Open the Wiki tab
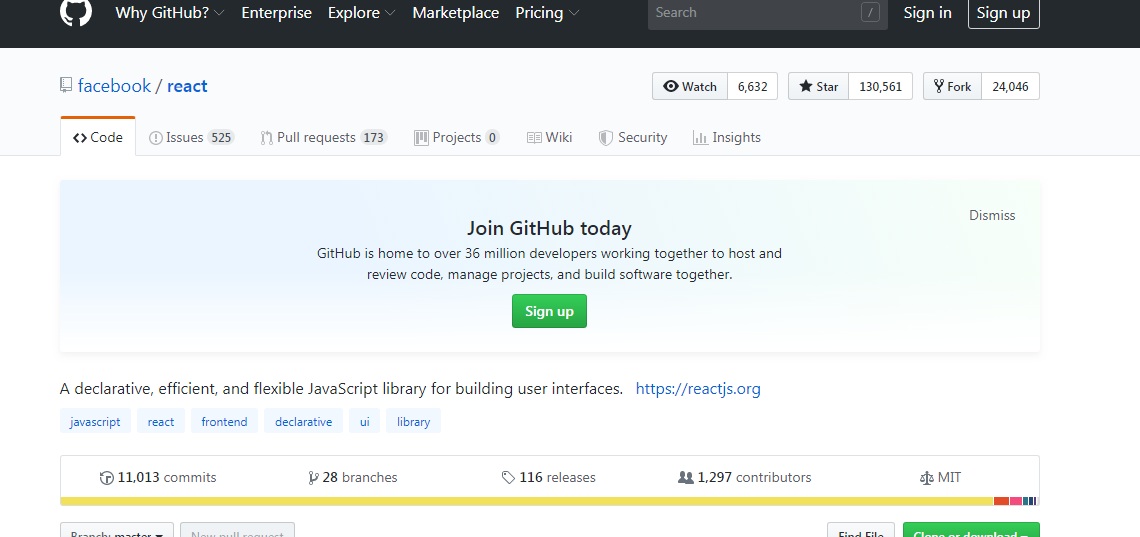1140x537 pixels. 550,137
